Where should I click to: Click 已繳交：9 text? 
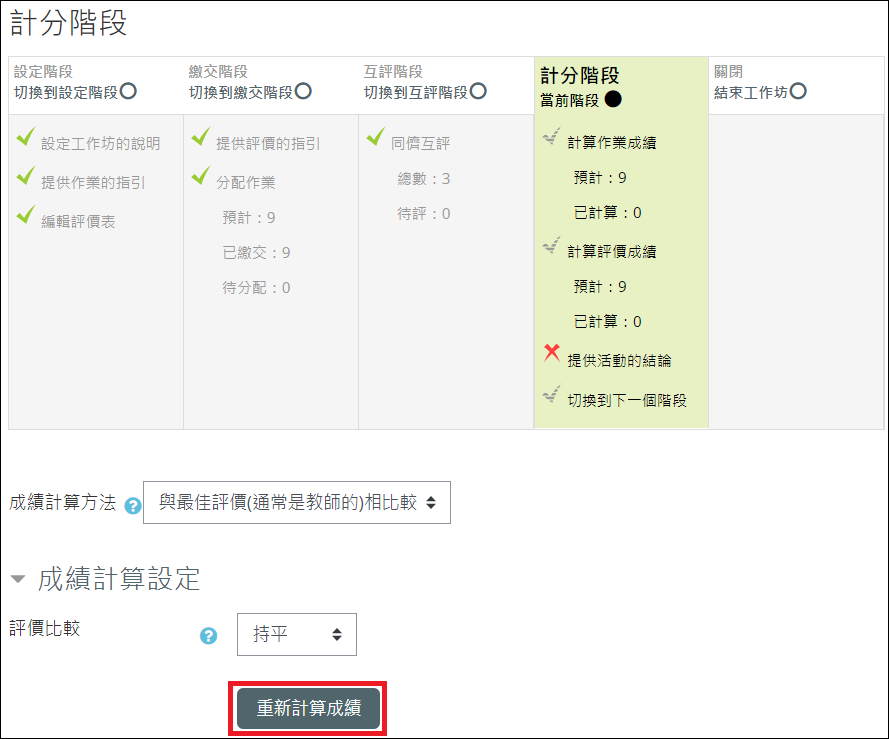click(x=256, y=252)
